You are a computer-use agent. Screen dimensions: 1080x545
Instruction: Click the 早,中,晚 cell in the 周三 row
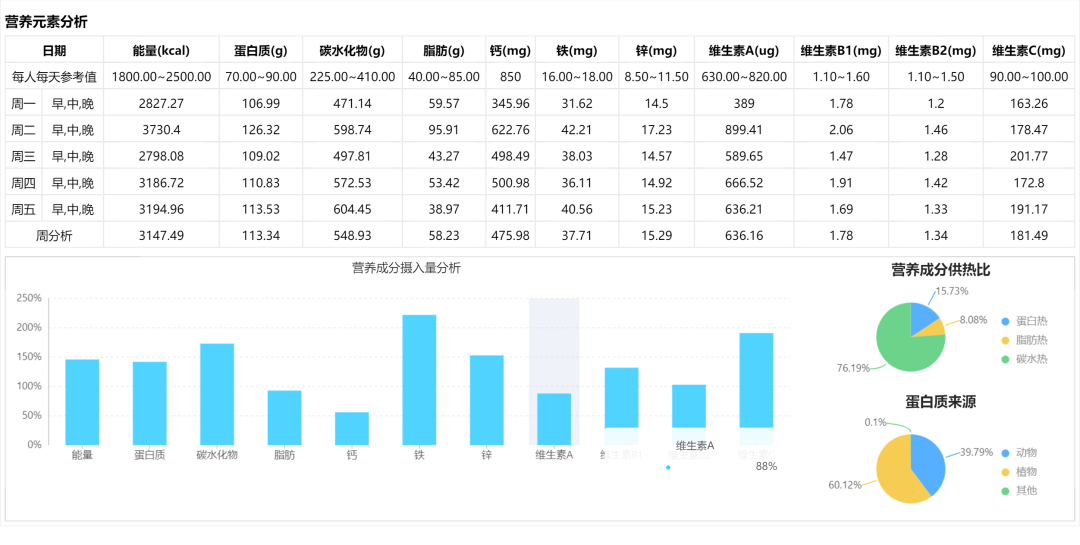(x=73, y=156)
